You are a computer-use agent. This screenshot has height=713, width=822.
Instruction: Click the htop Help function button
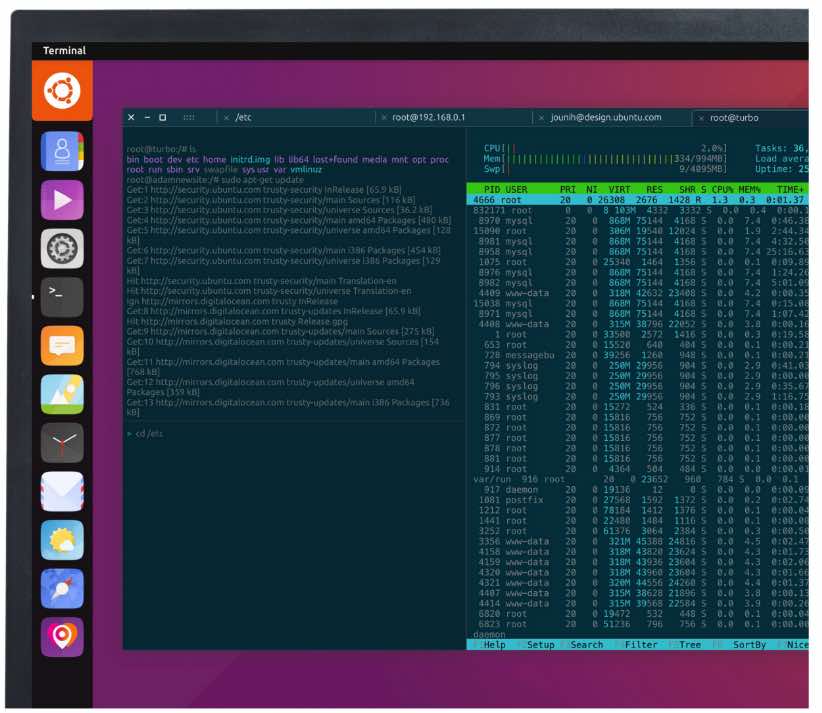tap(494, 645)
